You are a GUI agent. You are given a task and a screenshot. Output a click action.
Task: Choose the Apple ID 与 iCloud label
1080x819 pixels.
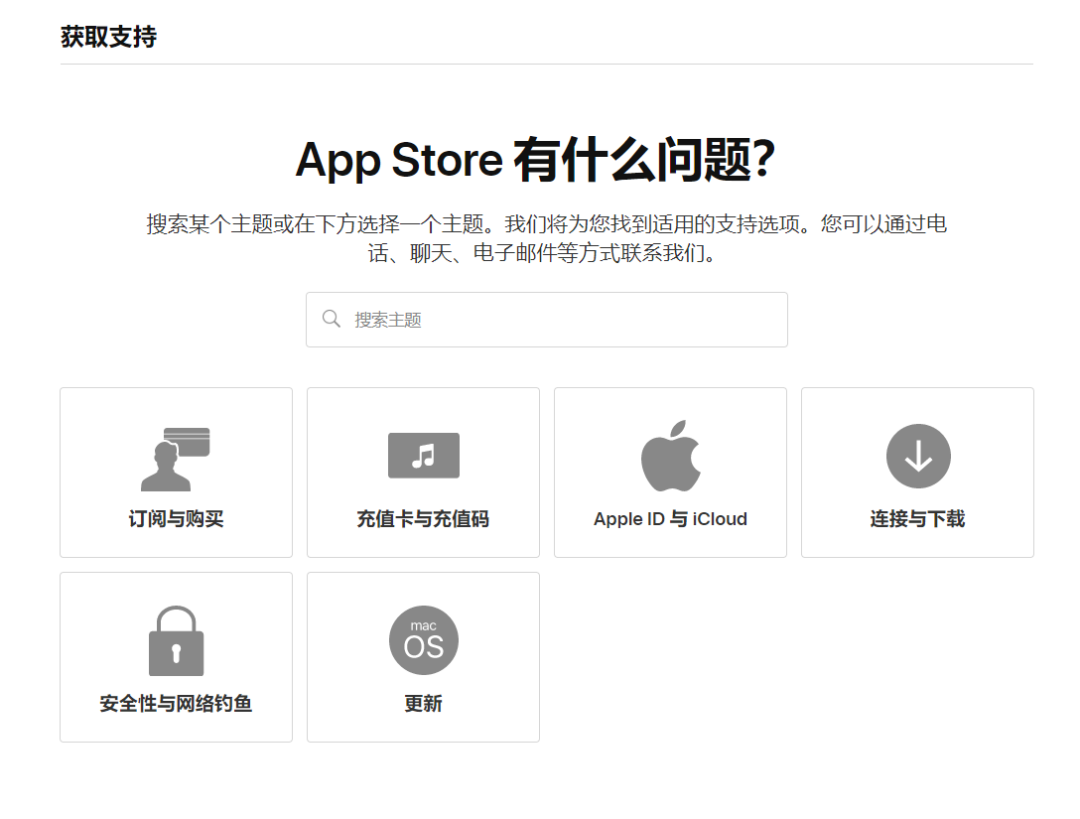point(670,519)
